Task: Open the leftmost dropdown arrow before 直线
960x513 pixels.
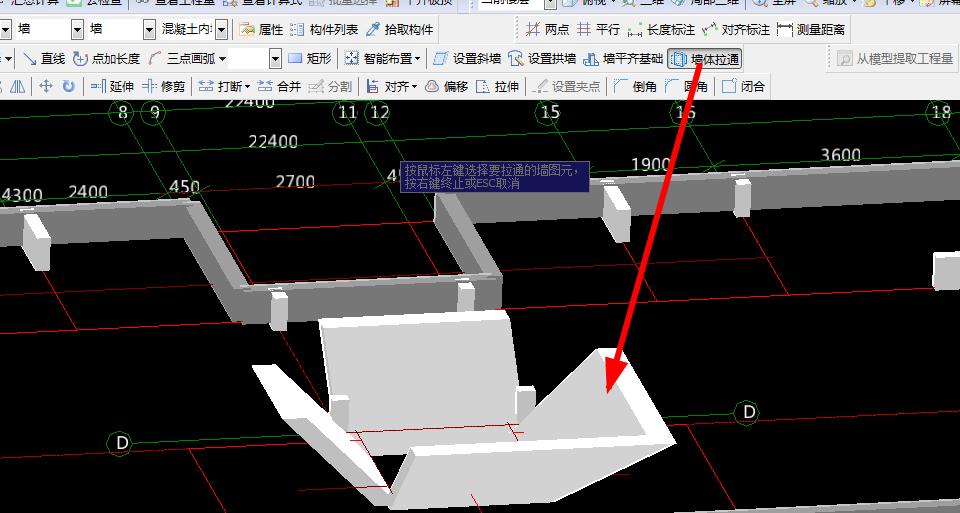Action: (7, 59)
